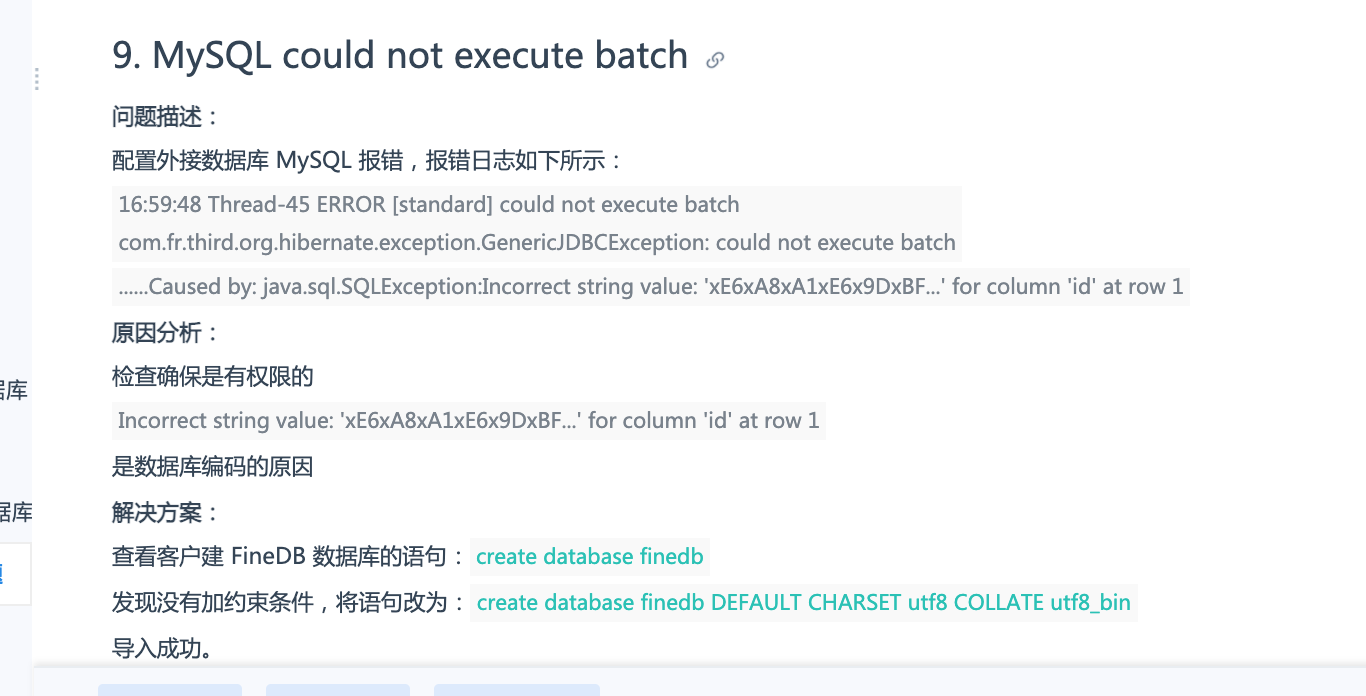Select the heading '9. MySQL could not execute batch'
Image resolution: width=1366 pixels, height=696 pixels.
point(400,55)
